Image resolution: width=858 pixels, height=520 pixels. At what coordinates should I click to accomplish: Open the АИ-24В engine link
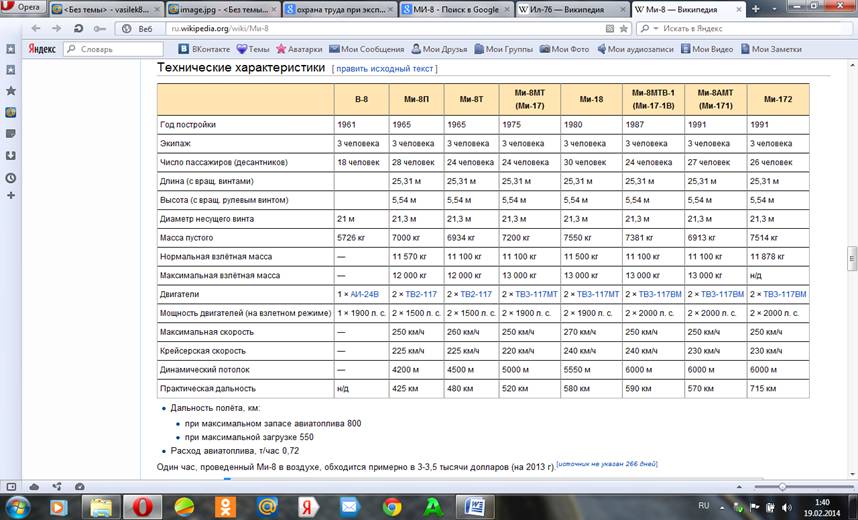tap(364, 294)
